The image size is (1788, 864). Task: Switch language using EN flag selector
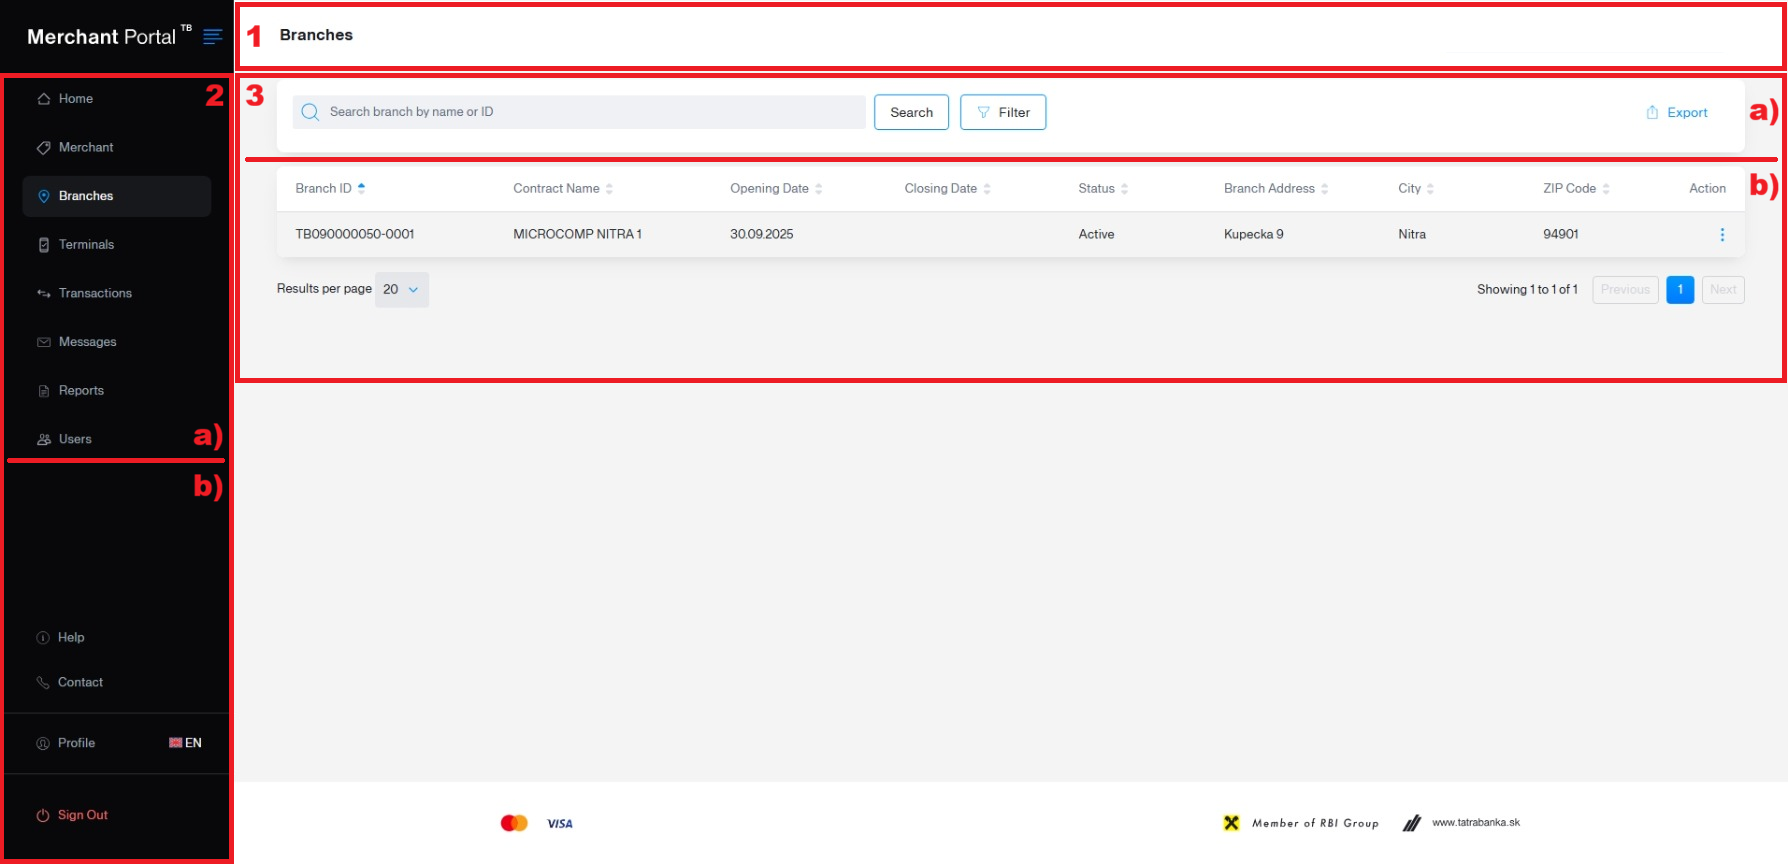(x=185, y=743)
